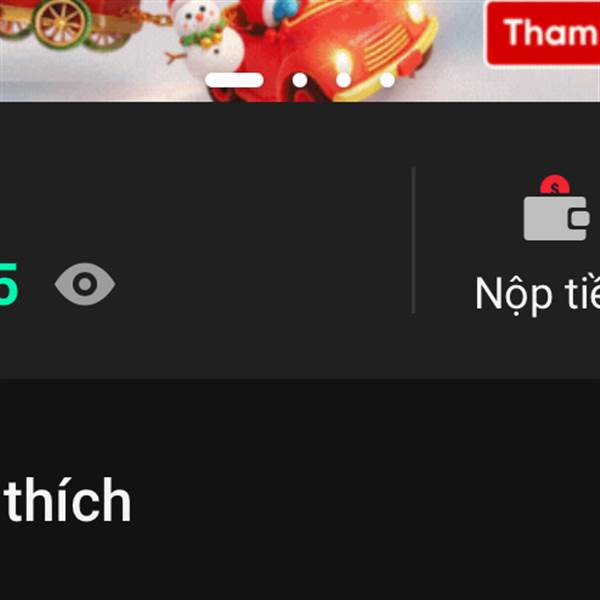Screen dimensions: 600x600
Task: Click the red dollar coin badge above wallet
Action: point(554,185)
